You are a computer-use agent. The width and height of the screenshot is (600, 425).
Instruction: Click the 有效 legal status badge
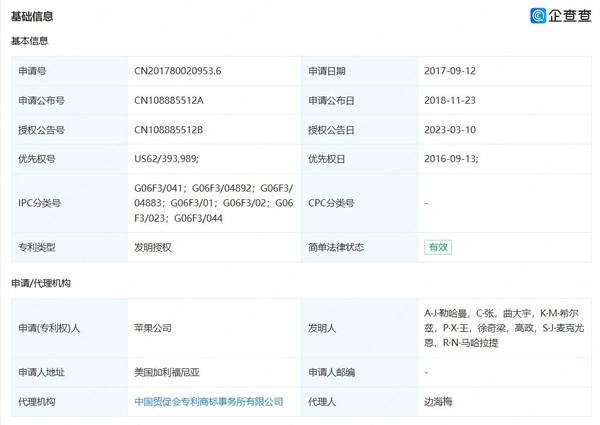coord(438,247)
